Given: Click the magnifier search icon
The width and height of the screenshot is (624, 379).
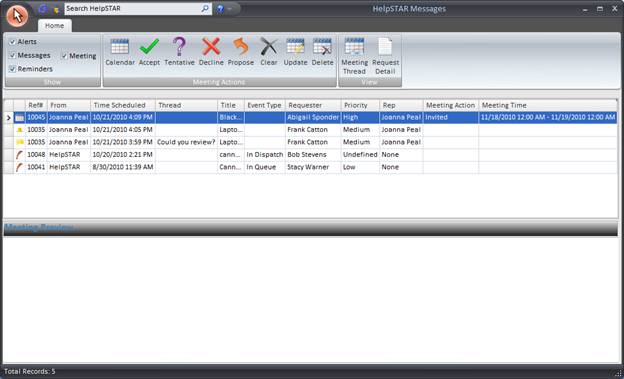Looking at the screenshot, I should point(205,8).
